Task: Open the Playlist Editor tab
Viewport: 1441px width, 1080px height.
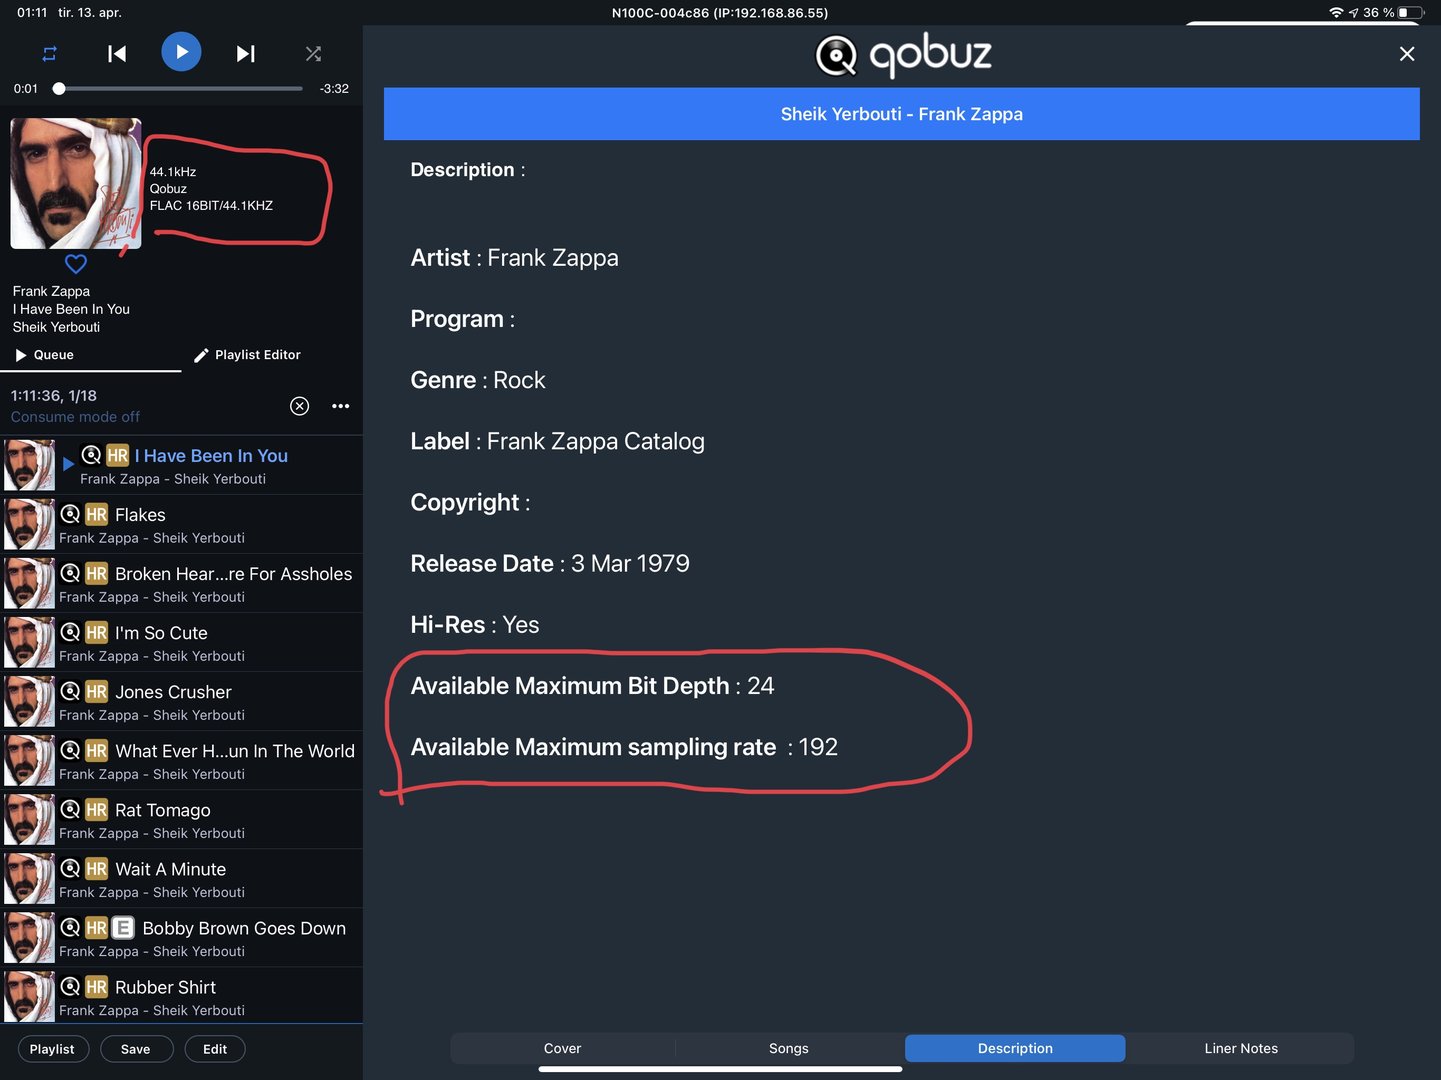Action: 247,355
